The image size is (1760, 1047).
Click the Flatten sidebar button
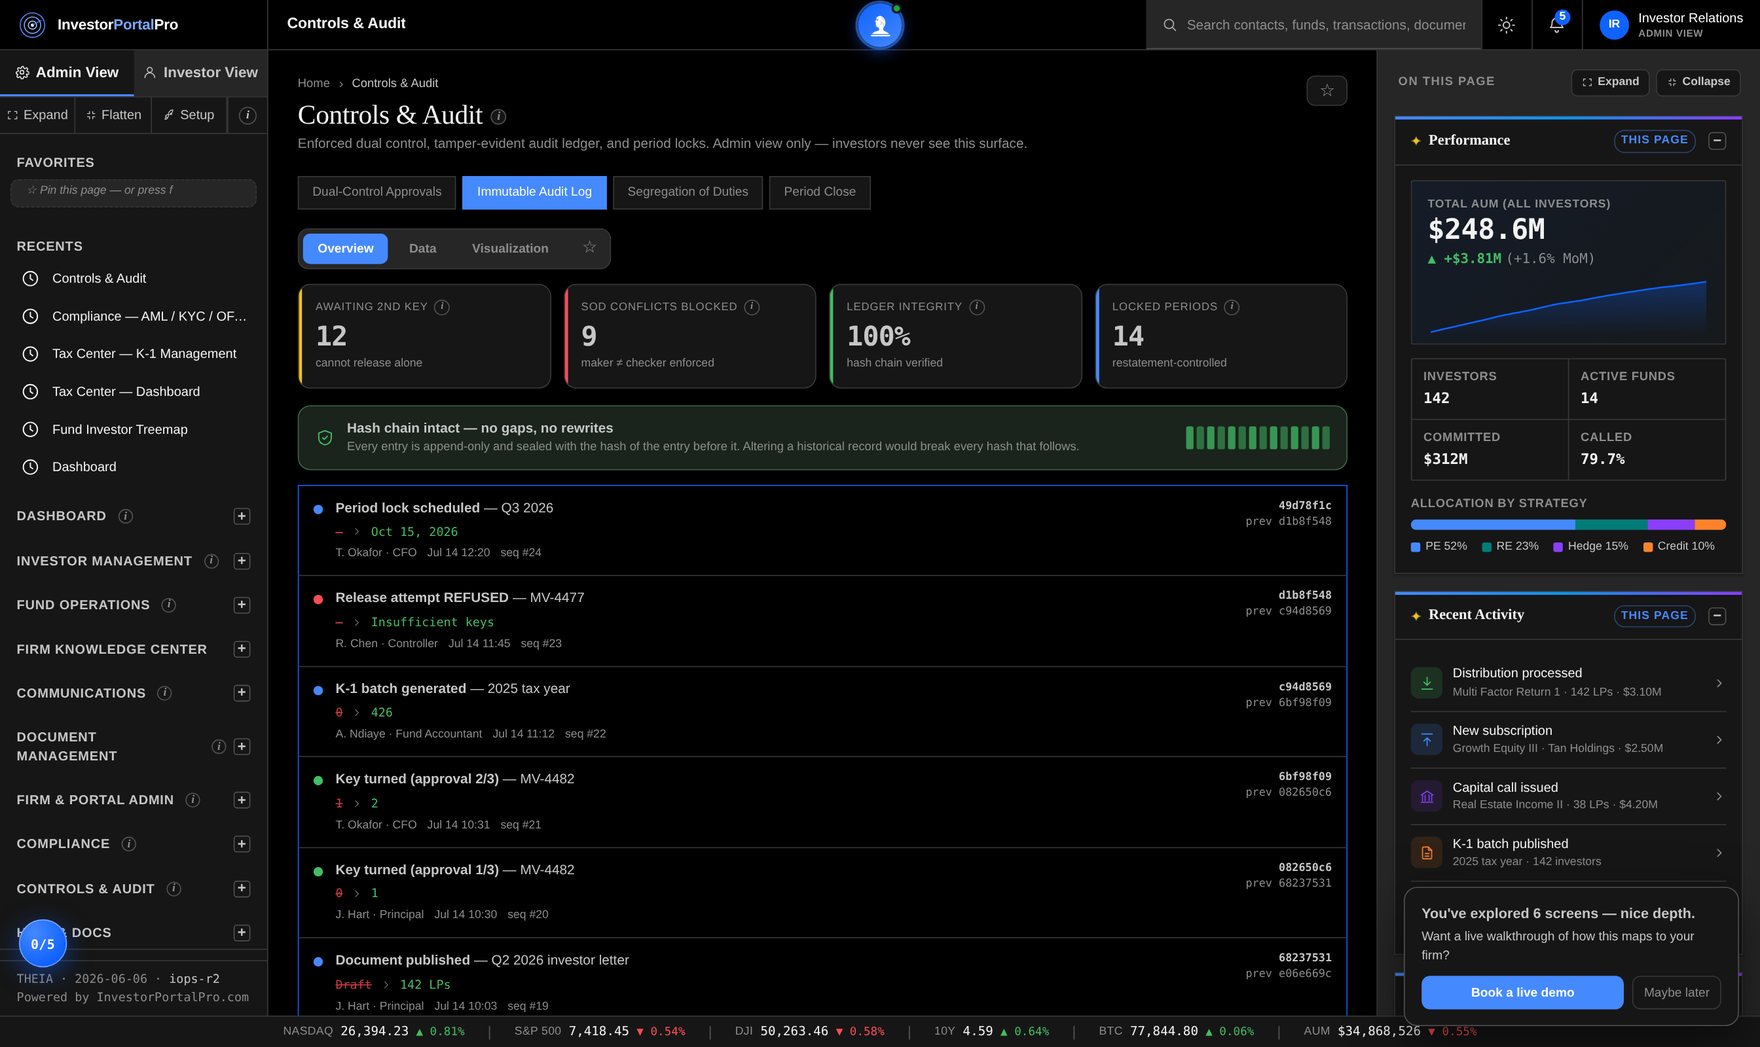pyautogui.click(x=114, y=115)
